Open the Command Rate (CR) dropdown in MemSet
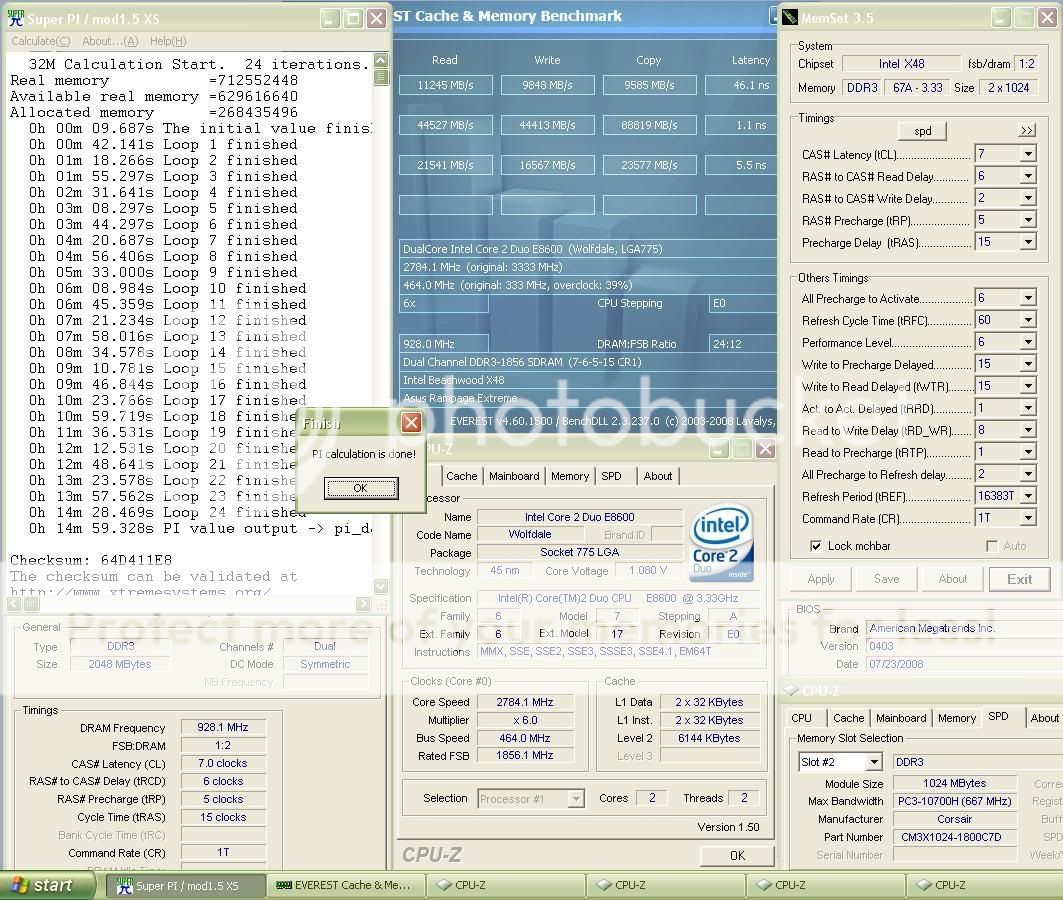 tap(1028, 518)
